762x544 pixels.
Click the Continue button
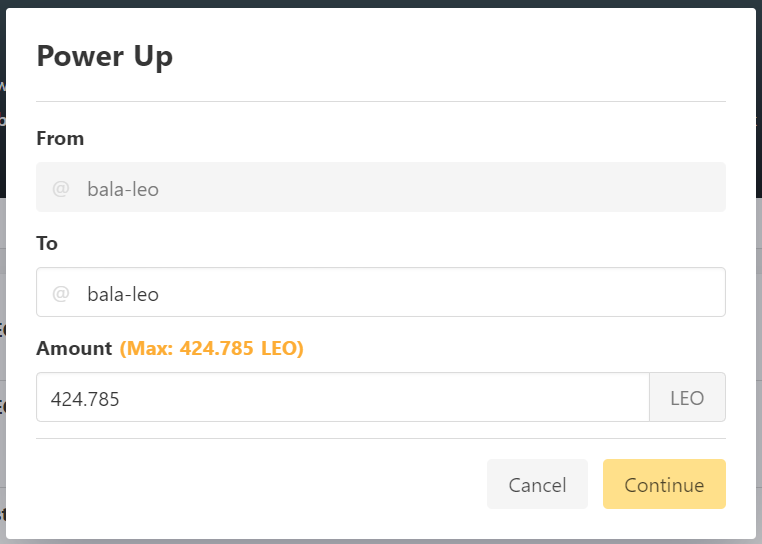(x=664, y=485)
